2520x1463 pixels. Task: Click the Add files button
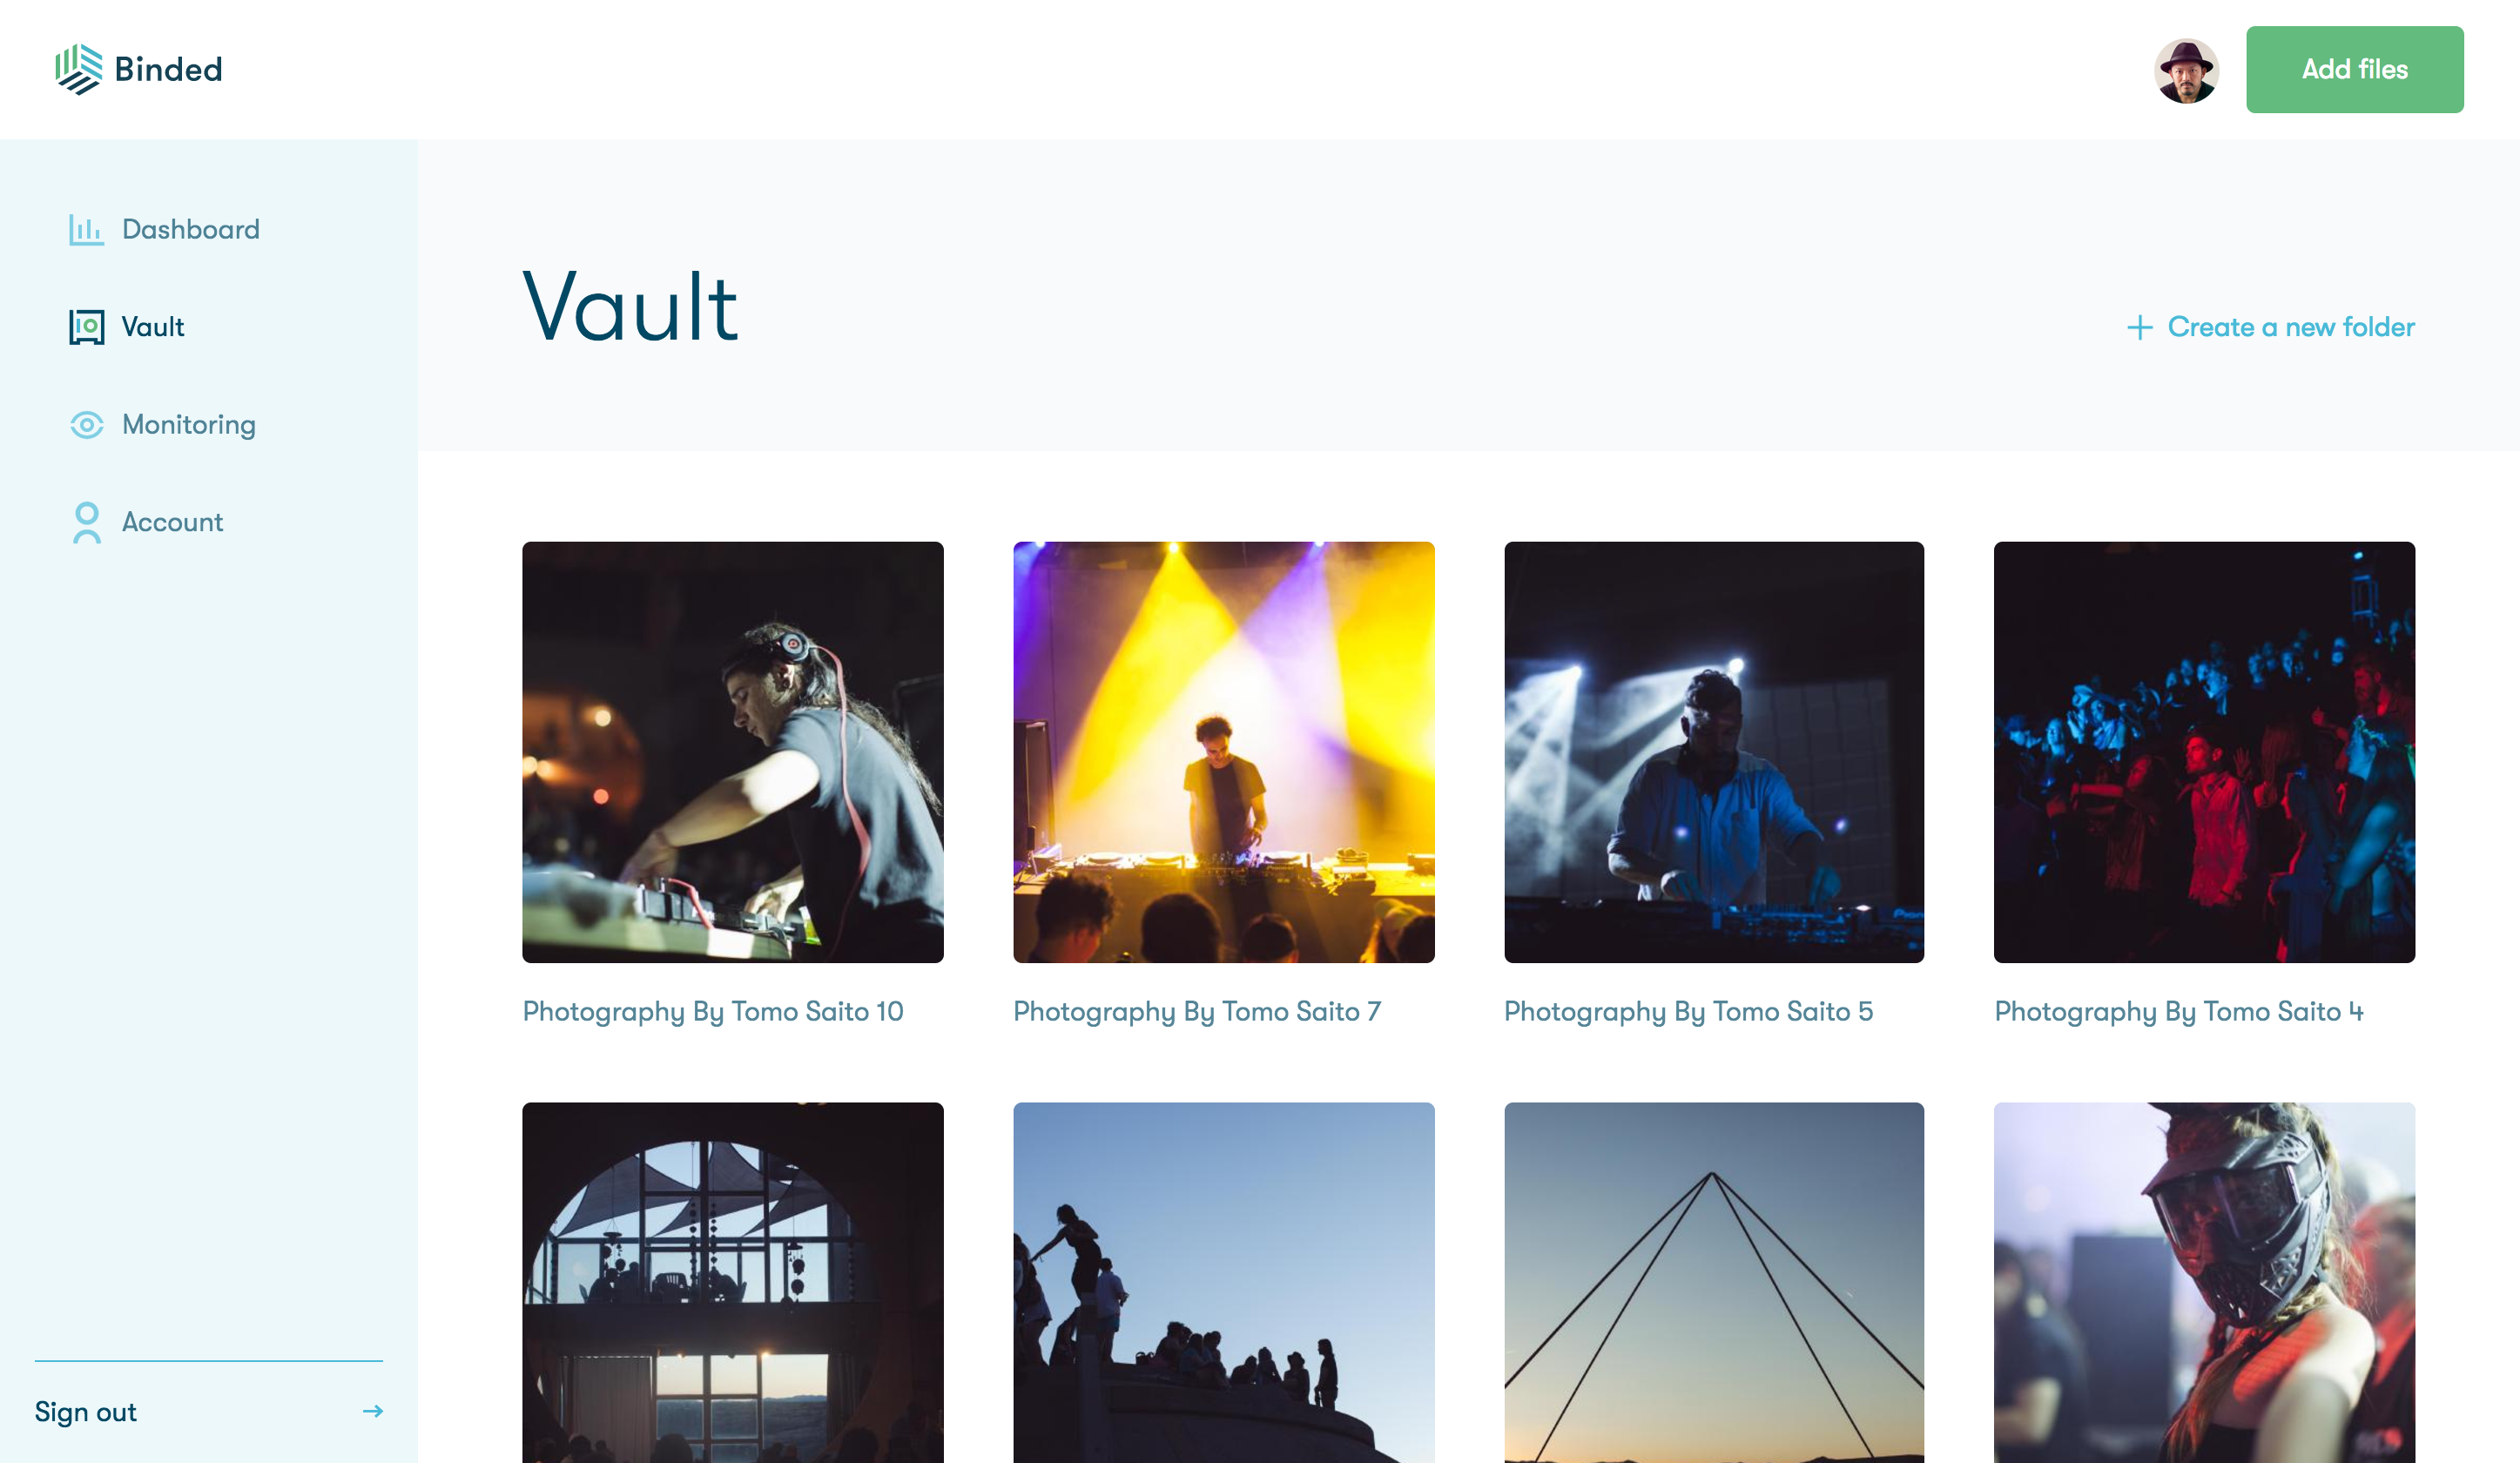(x=2354, y=69)
